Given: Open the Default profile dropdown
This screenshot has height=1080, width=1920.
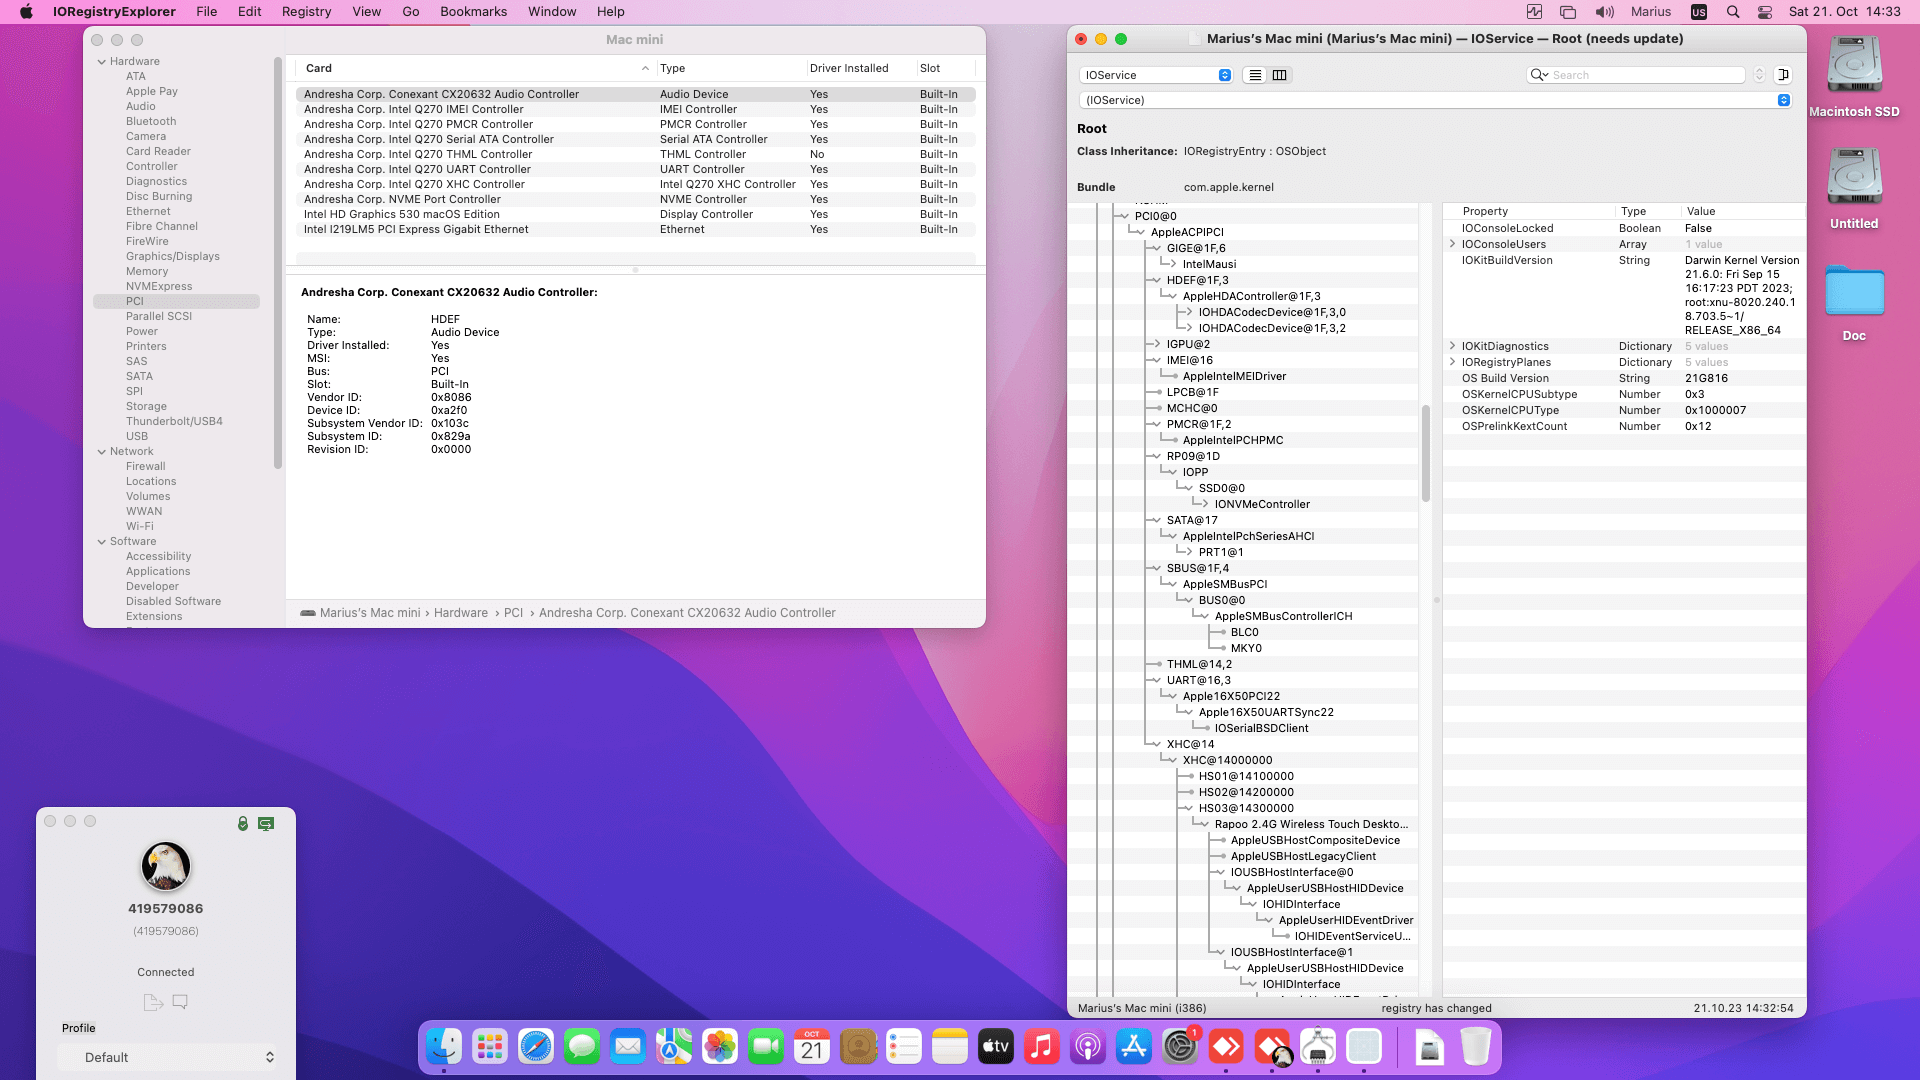Looking at the screenshot, I should 166,1057.
